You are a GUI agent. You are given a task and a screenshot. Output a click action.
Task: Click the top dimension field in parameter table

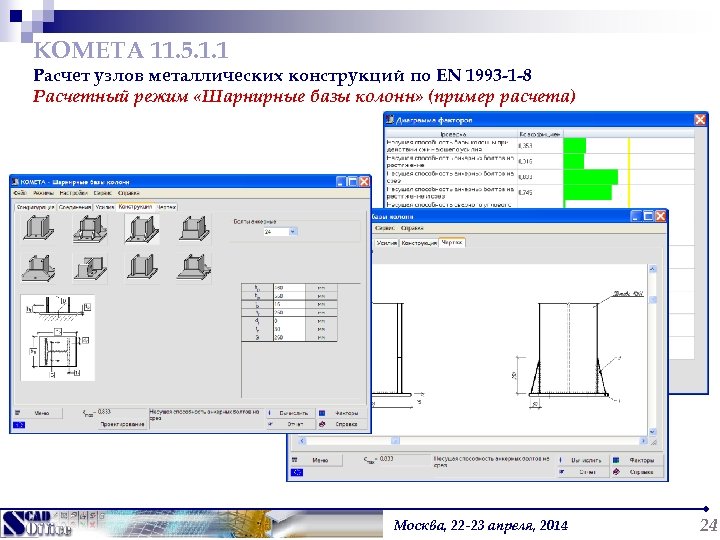coord(289,288)
